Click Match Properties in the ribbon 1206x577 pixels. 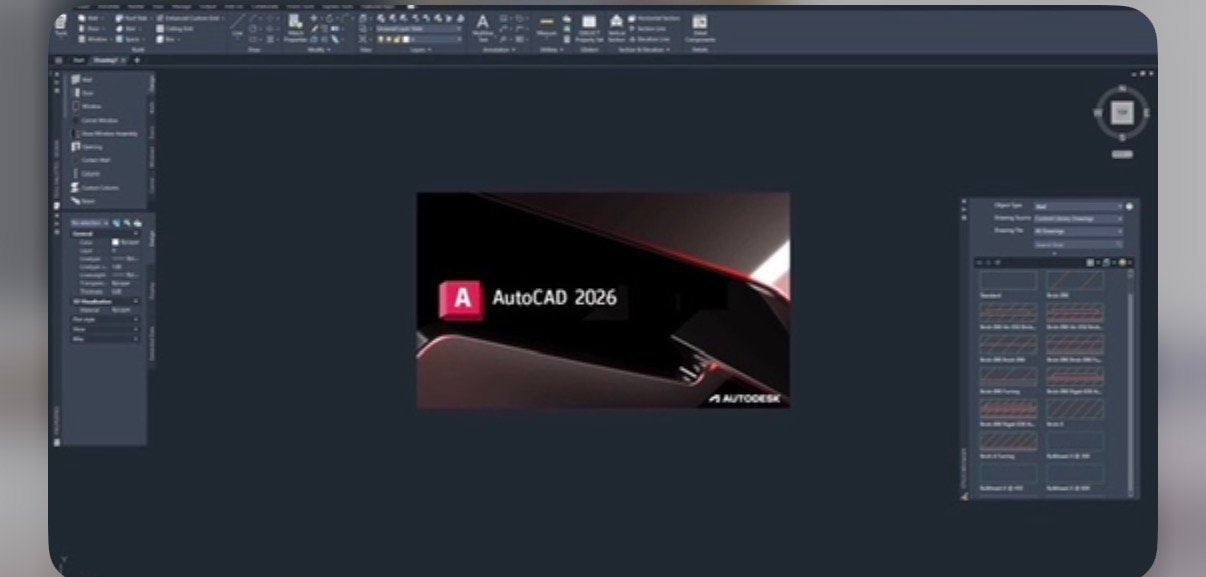pos(295,27)
